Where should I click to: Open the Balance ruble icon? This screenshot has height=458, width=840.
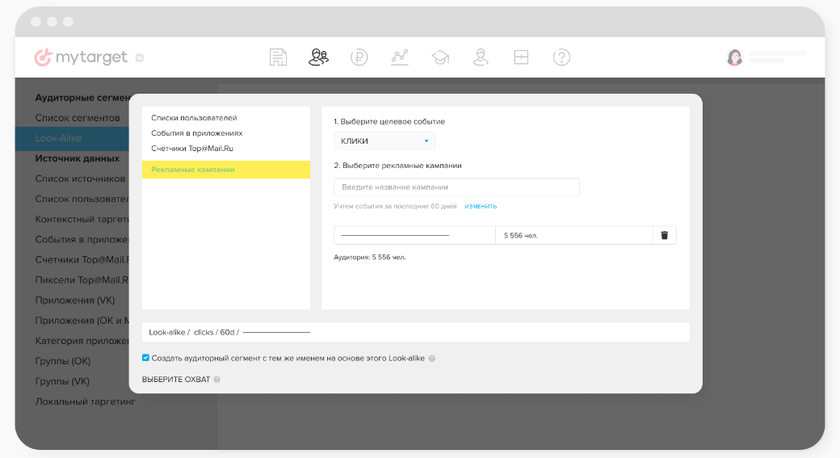tap(359, 58)
